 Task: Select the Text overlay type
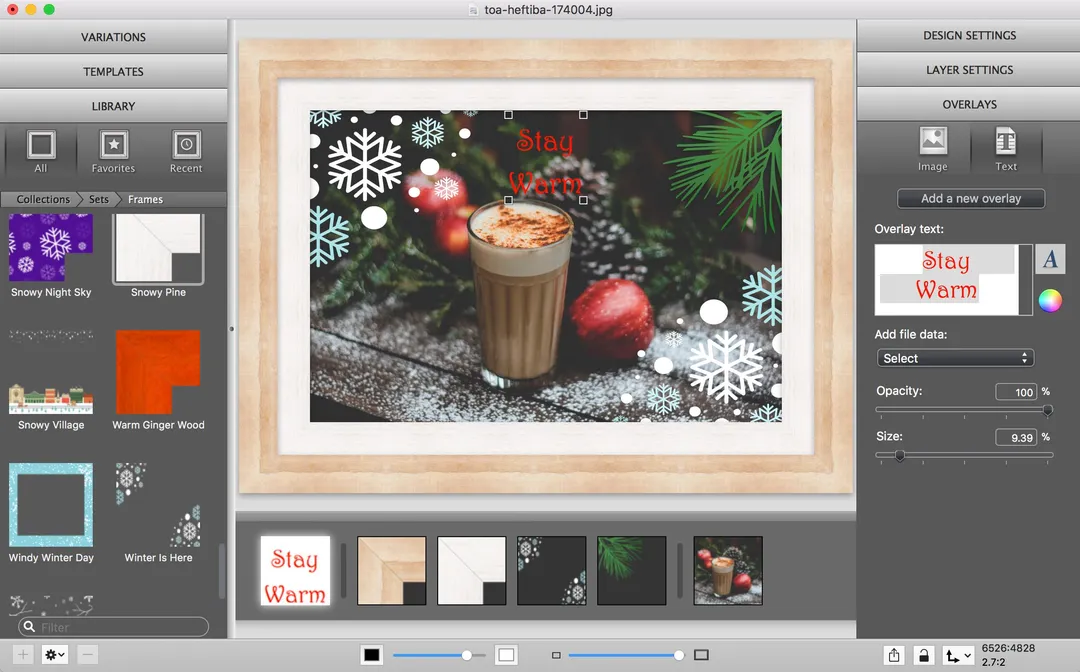click(1006, 149)
